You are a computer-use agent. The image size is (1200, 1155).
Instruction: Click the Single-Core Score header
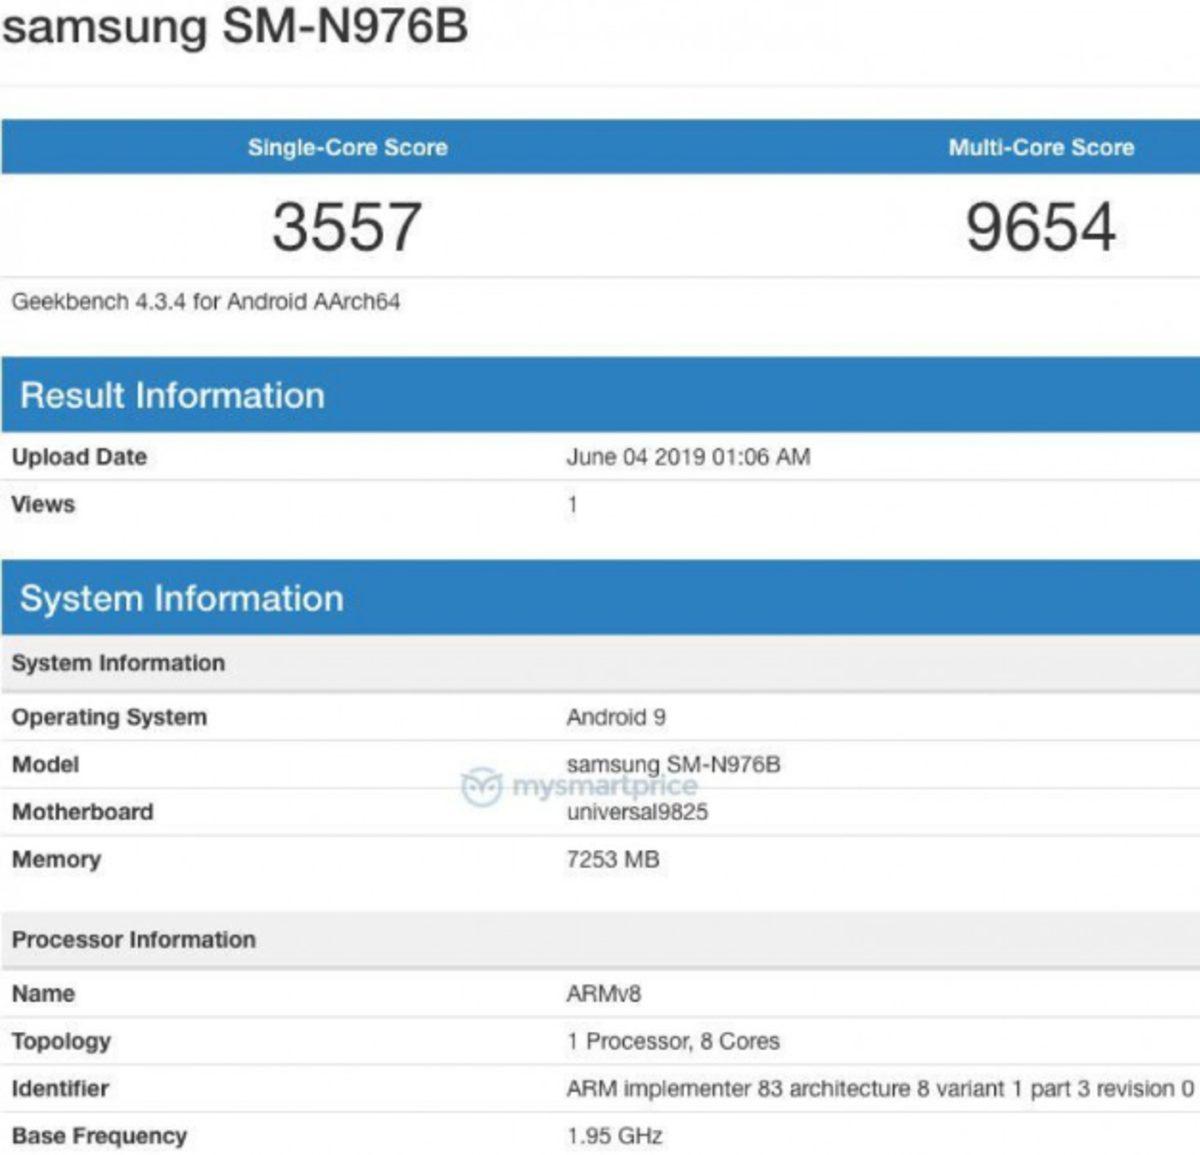click(x=347, y=147)
